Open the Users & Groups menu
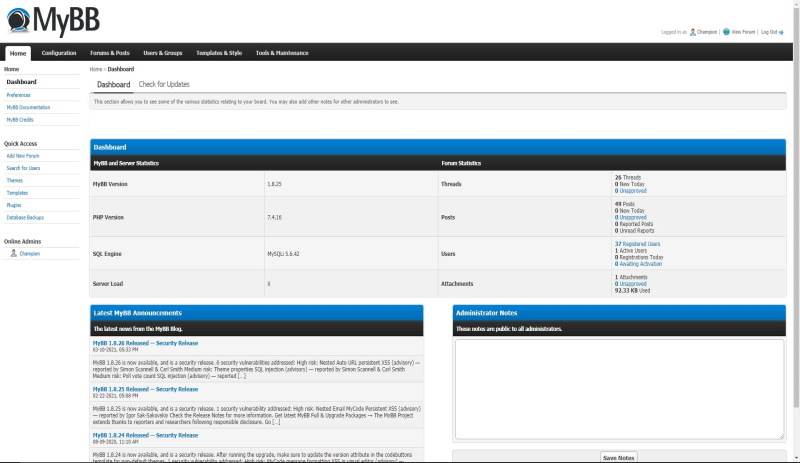The width and height of the screenshot is (800, 463). (x=163, y=53)
